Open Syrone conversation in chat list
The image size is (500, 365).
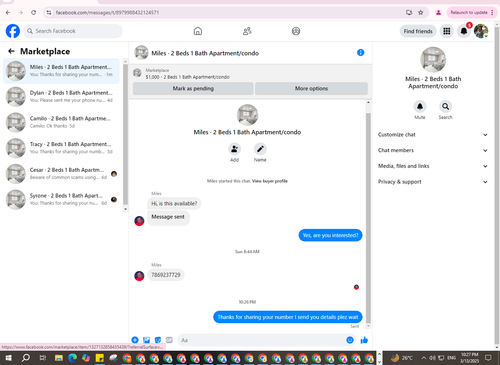[61, 199]
